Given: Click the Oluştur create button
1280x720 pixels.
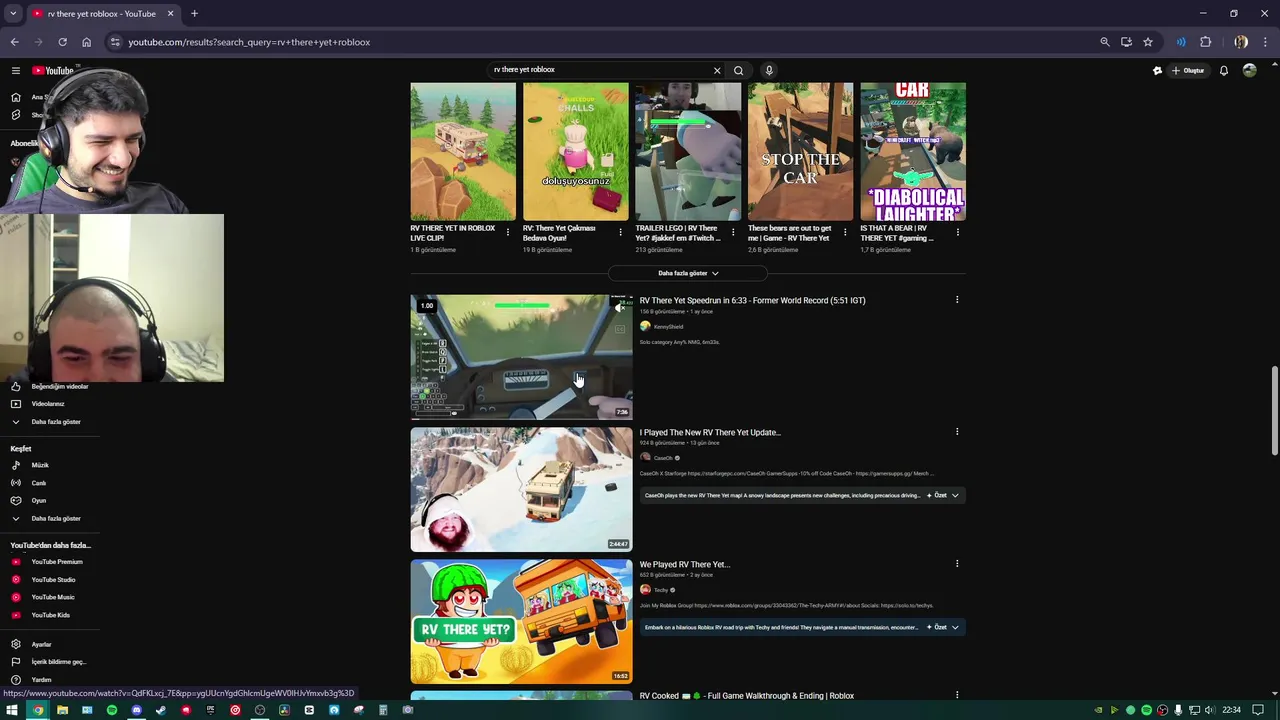Looking at the screenshot, I should [x=1188, y=71].
